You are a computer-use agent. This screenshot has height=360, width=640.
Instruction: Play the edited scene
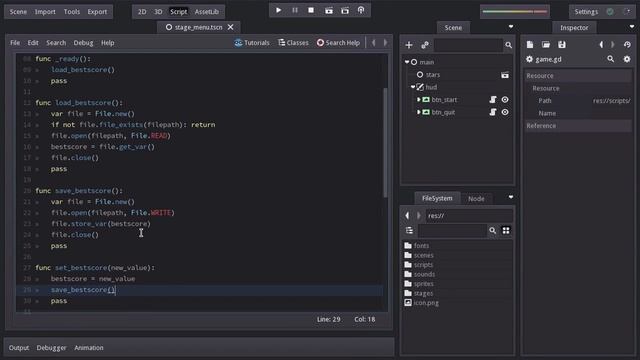click(329, 11)
